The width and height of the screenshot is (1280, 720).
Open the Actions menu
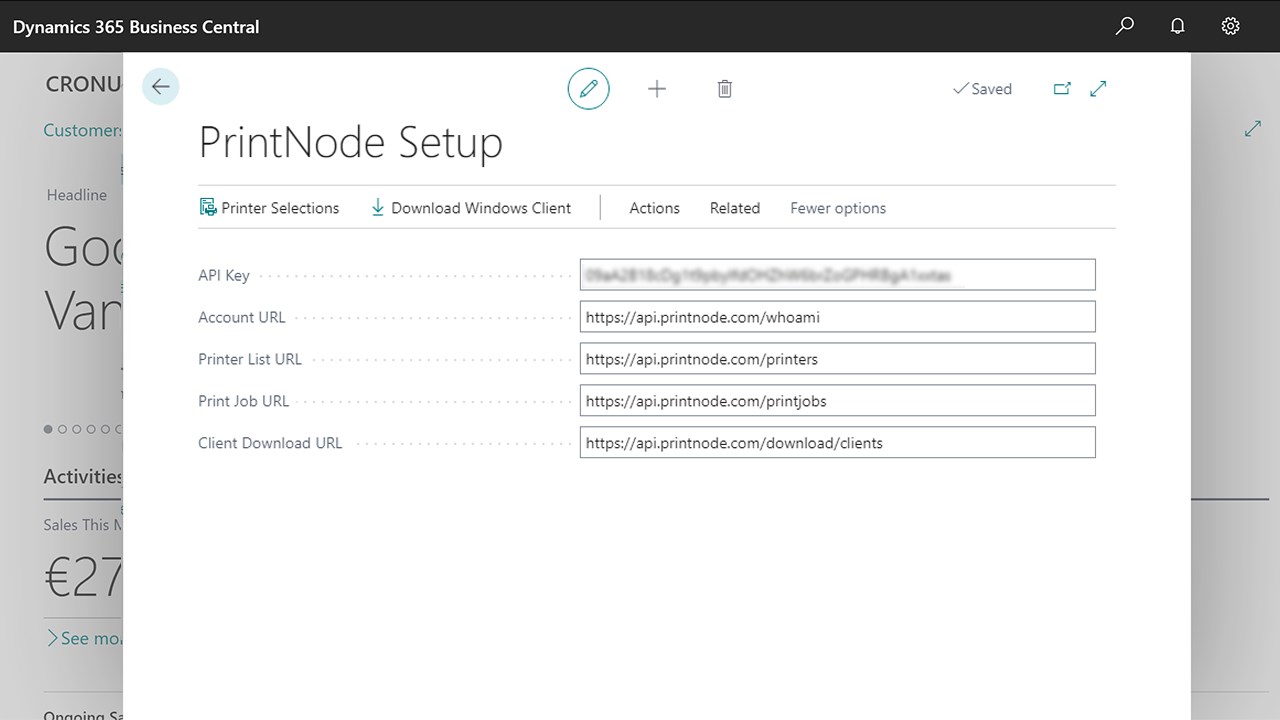[654, 208]
